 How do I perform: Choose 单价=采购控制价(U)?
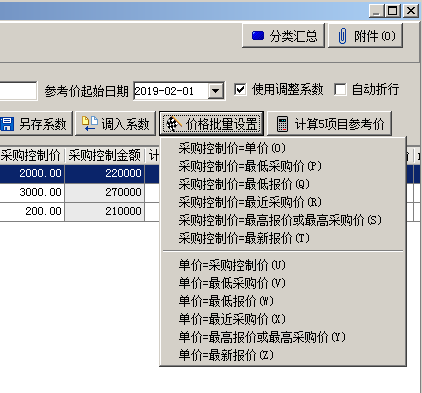[x=232, y=265]
